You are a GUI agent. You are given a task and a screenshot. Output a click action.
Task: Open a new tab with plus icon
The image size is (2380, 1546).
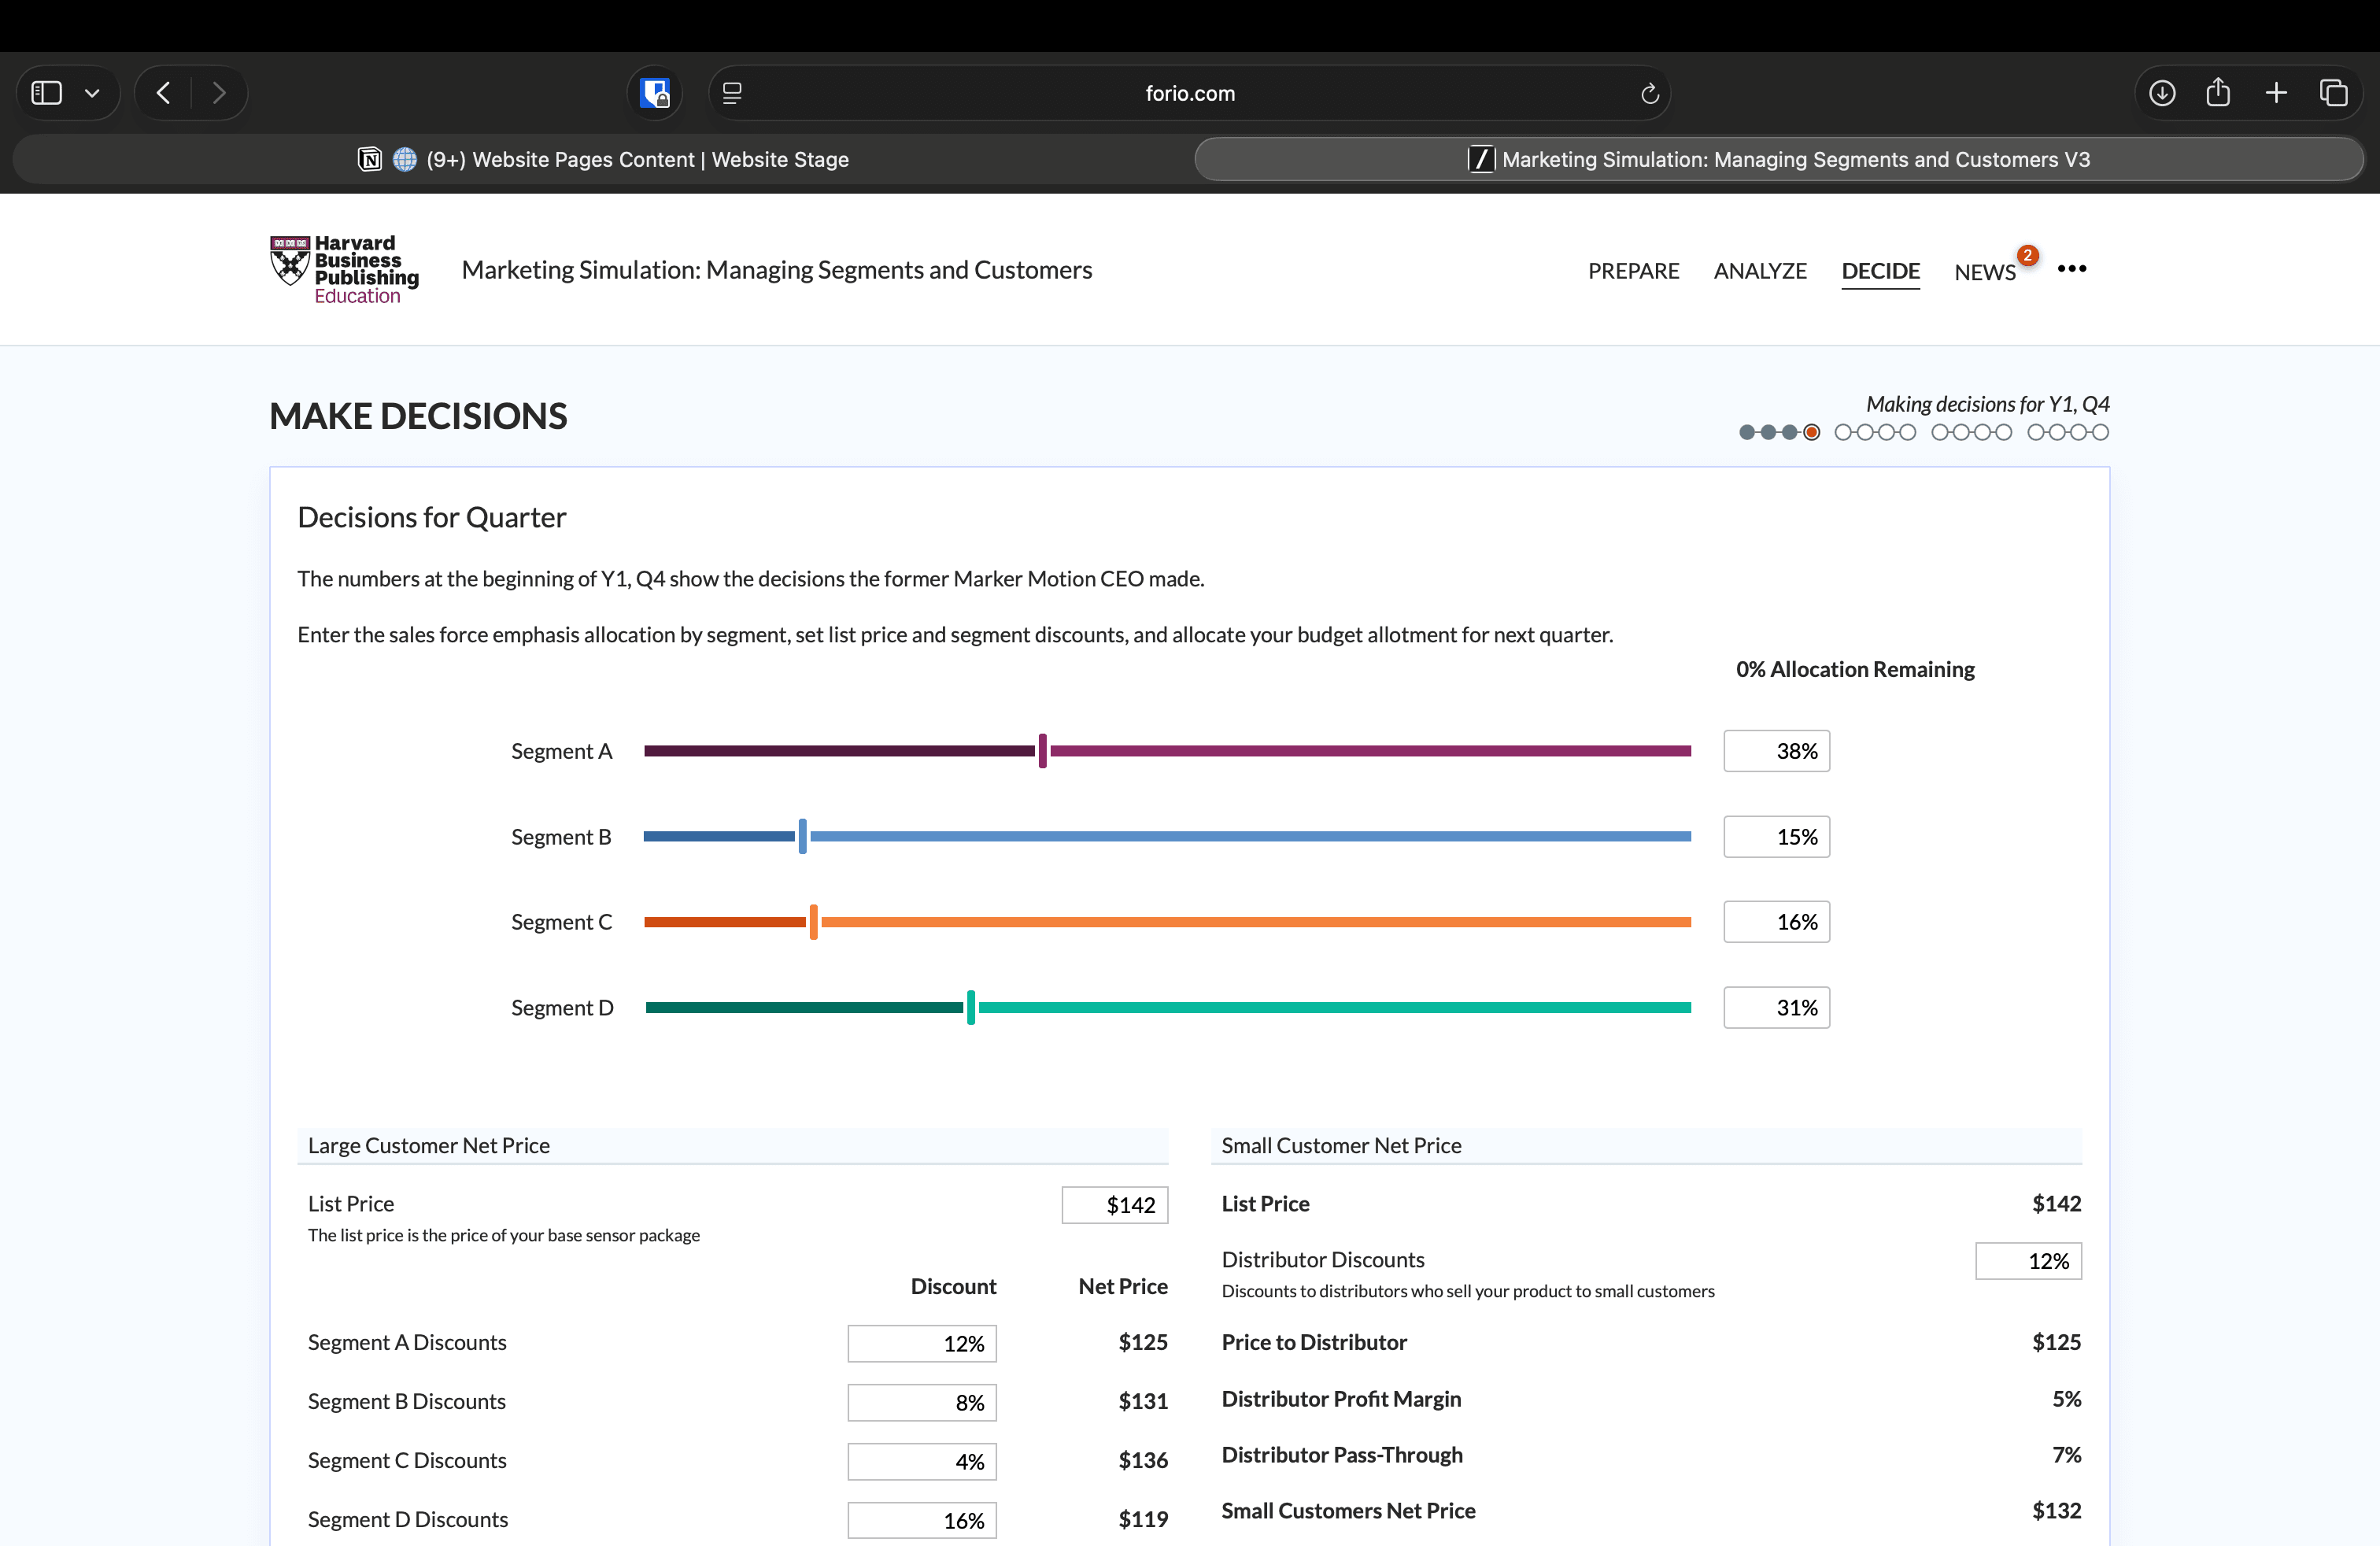click(2276, 93)
